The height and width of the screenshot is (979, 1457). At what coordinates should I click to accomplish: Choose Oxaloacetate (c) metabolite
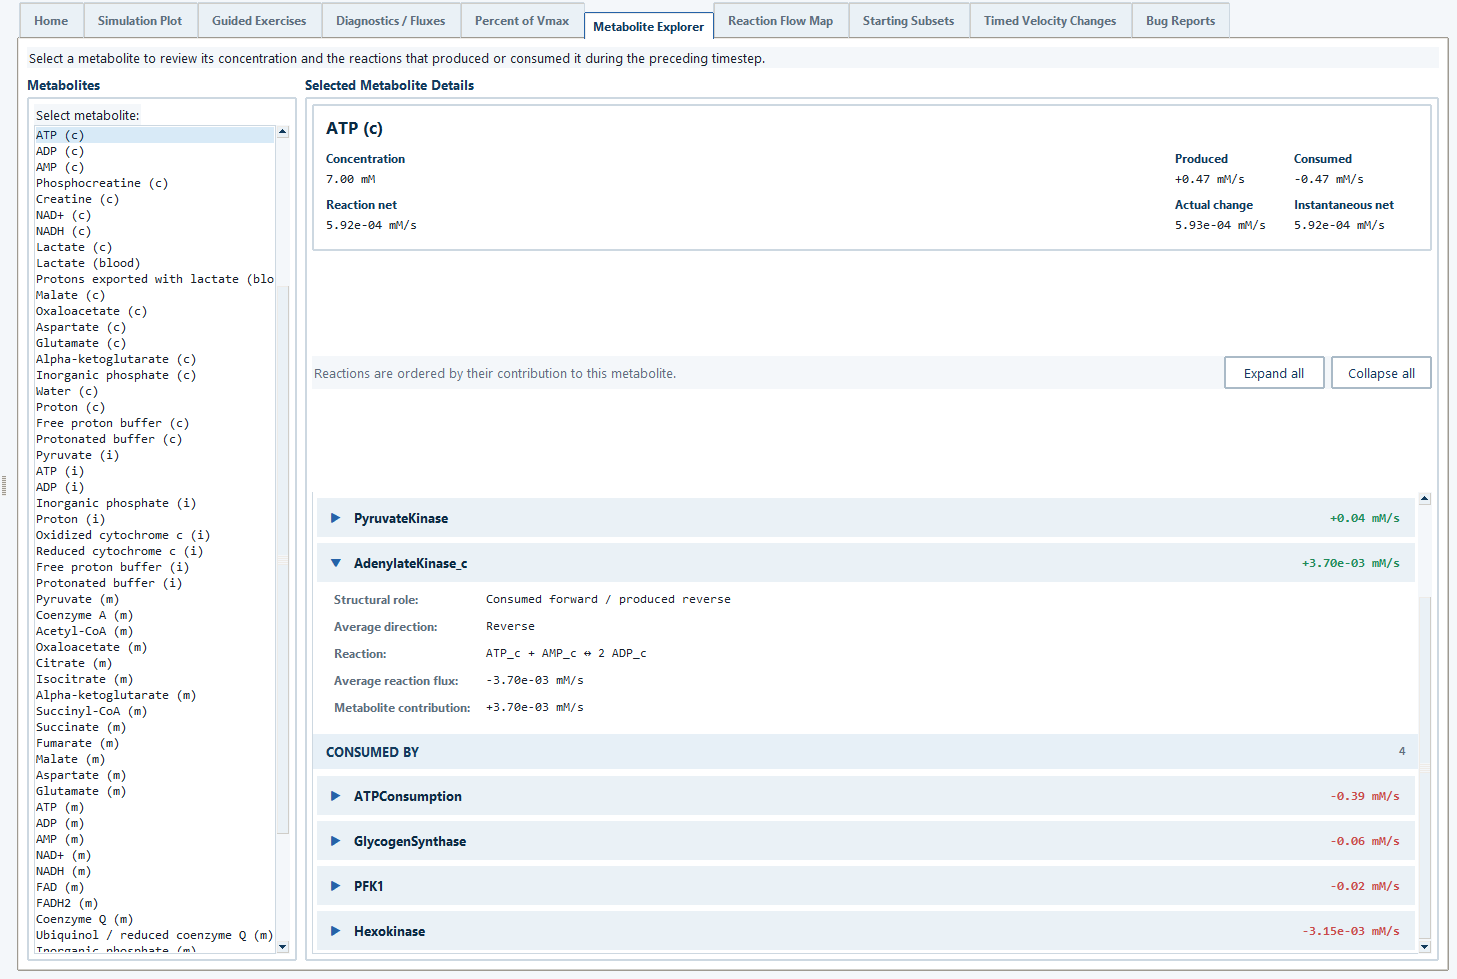(x=154, y=311)
